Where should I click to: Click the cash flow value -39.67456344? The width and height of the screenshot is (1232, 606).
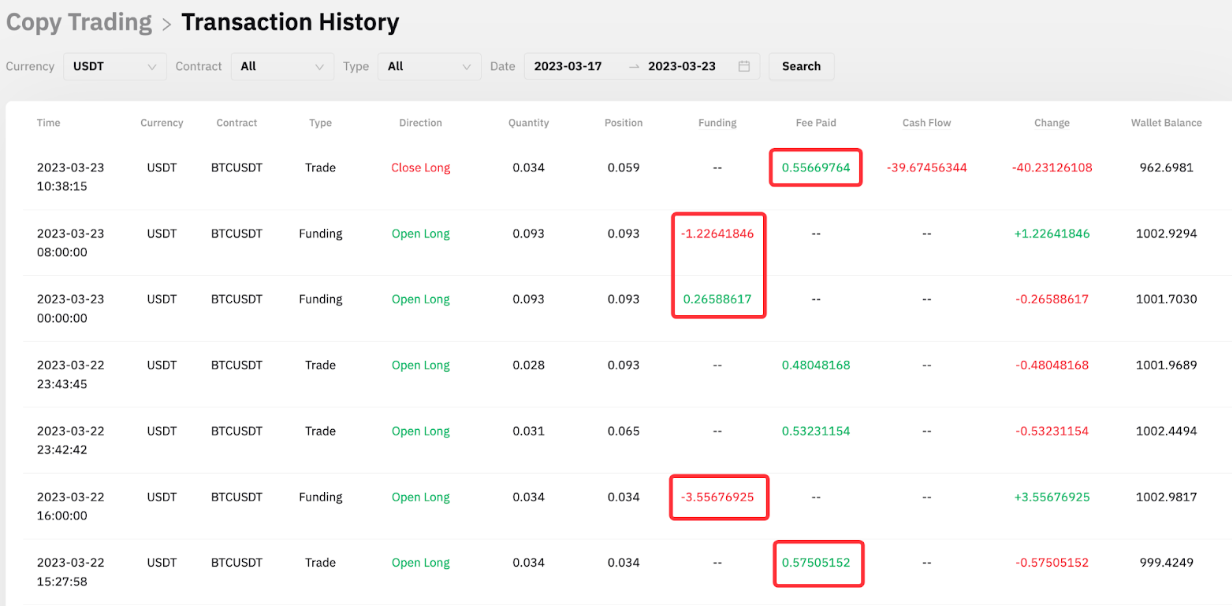click(x=926, y=168)
